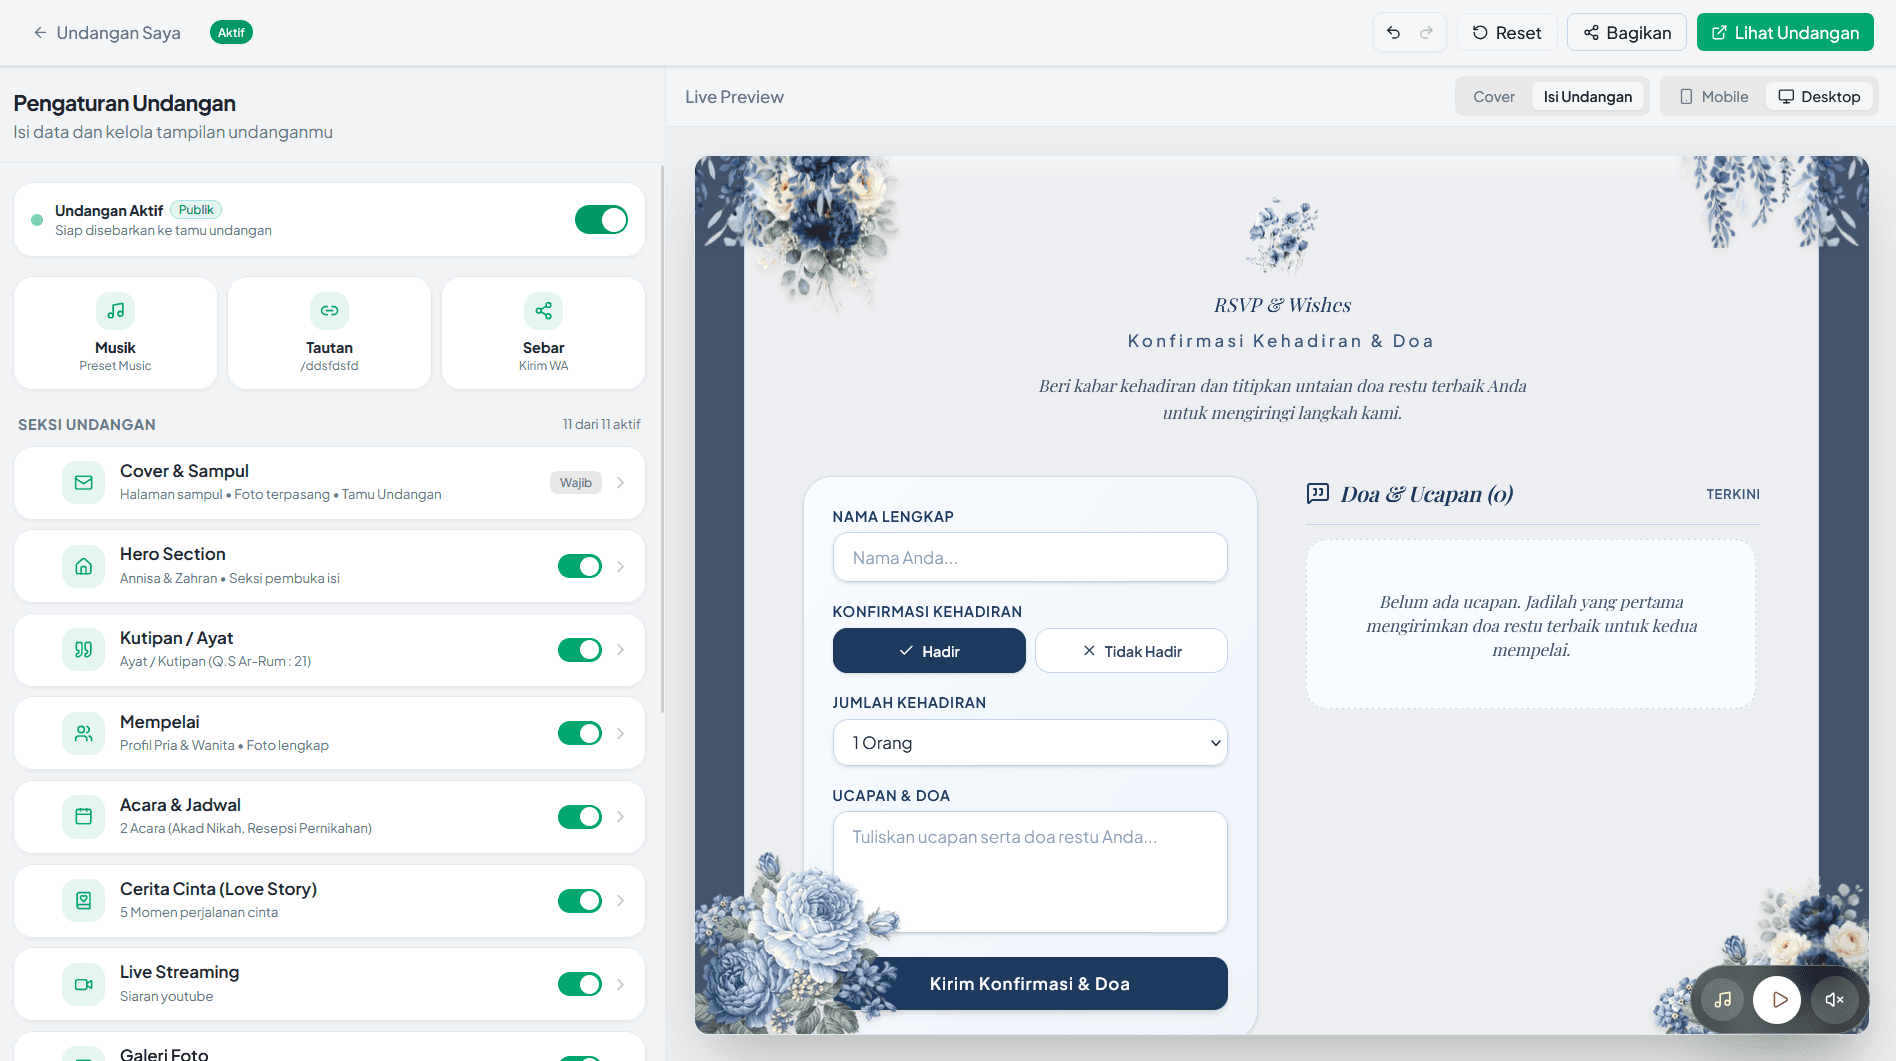Click the Bagikan share button

pyautogui.click(x=1627, y=33)
